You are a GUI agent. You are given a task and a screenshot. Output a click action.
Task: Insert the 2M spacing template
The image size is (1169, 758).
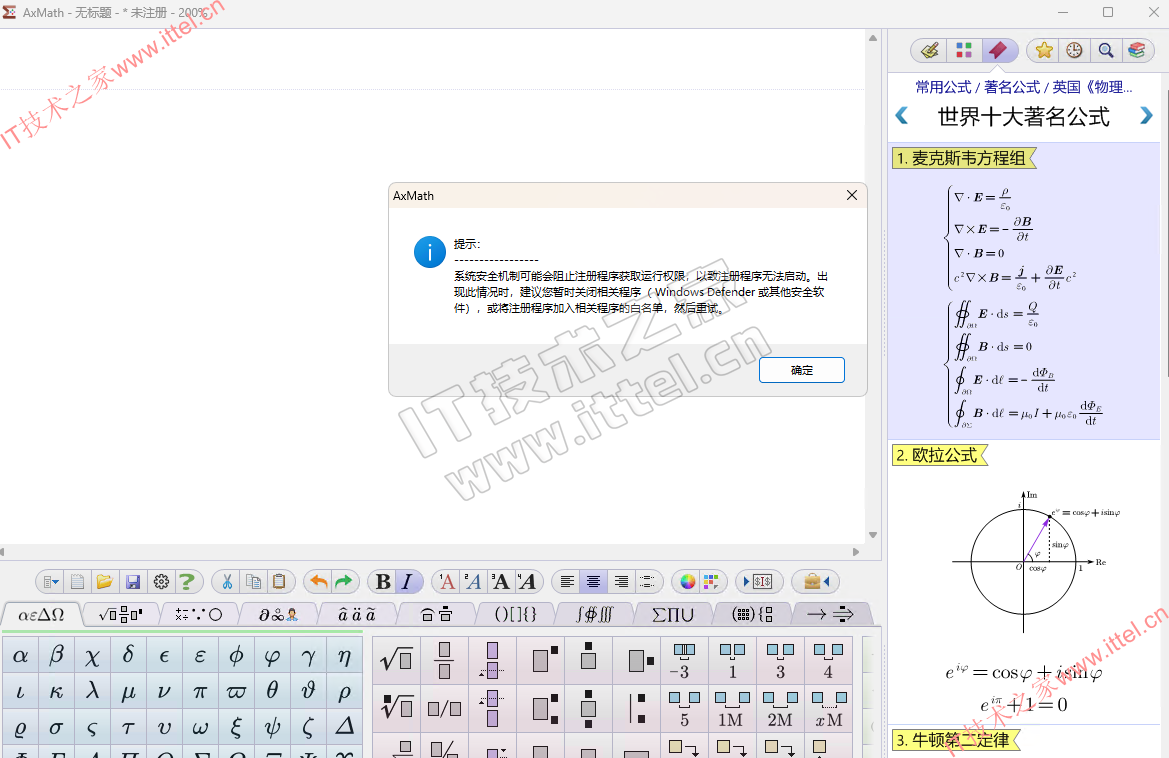(780, 708)
